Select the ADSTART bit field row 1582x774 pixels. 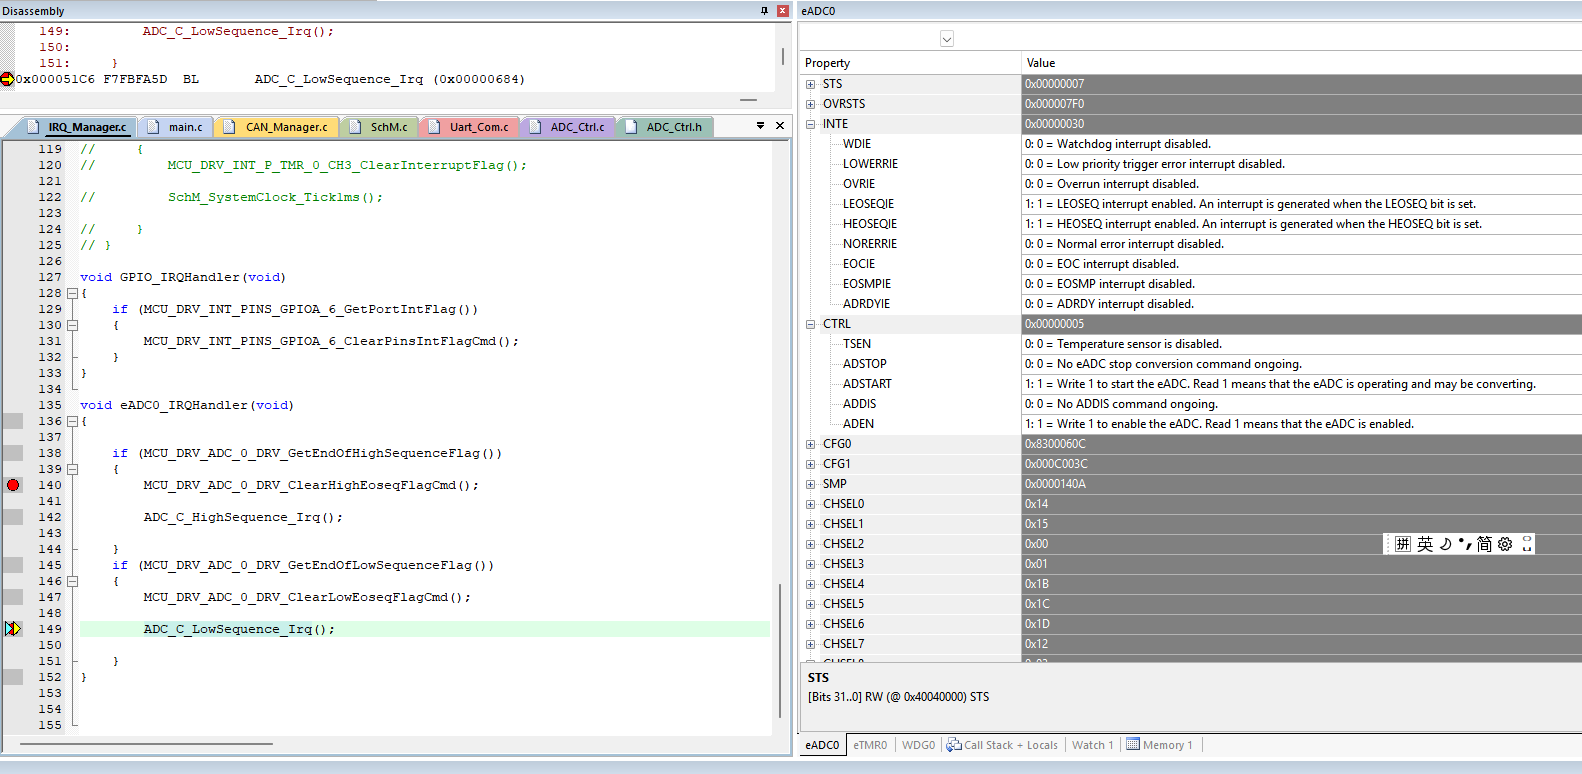coord(1191,384)
